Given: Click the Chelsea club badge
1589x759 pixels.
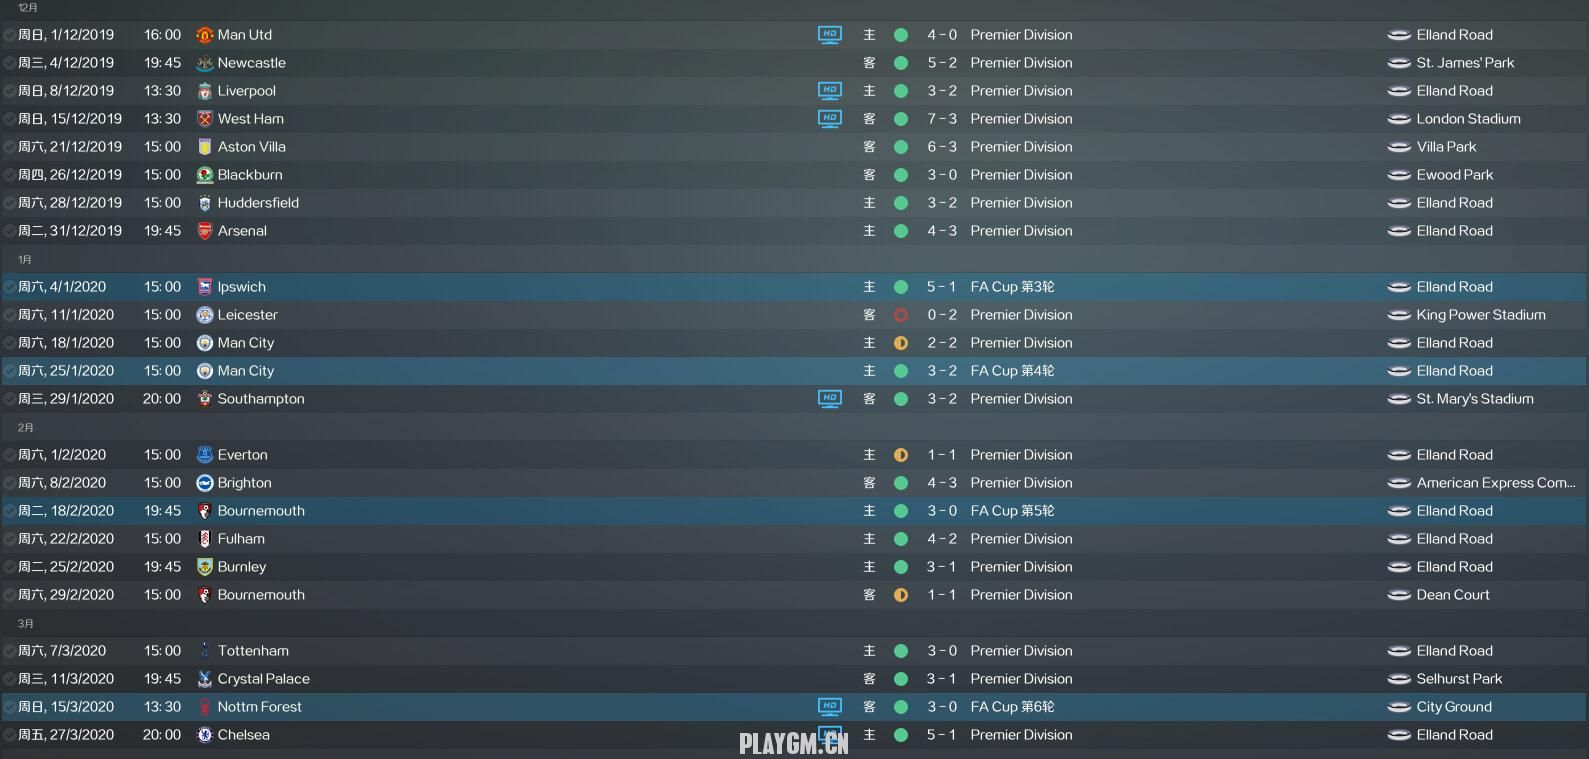Looking at the screenshot, I should pos(204,735).
